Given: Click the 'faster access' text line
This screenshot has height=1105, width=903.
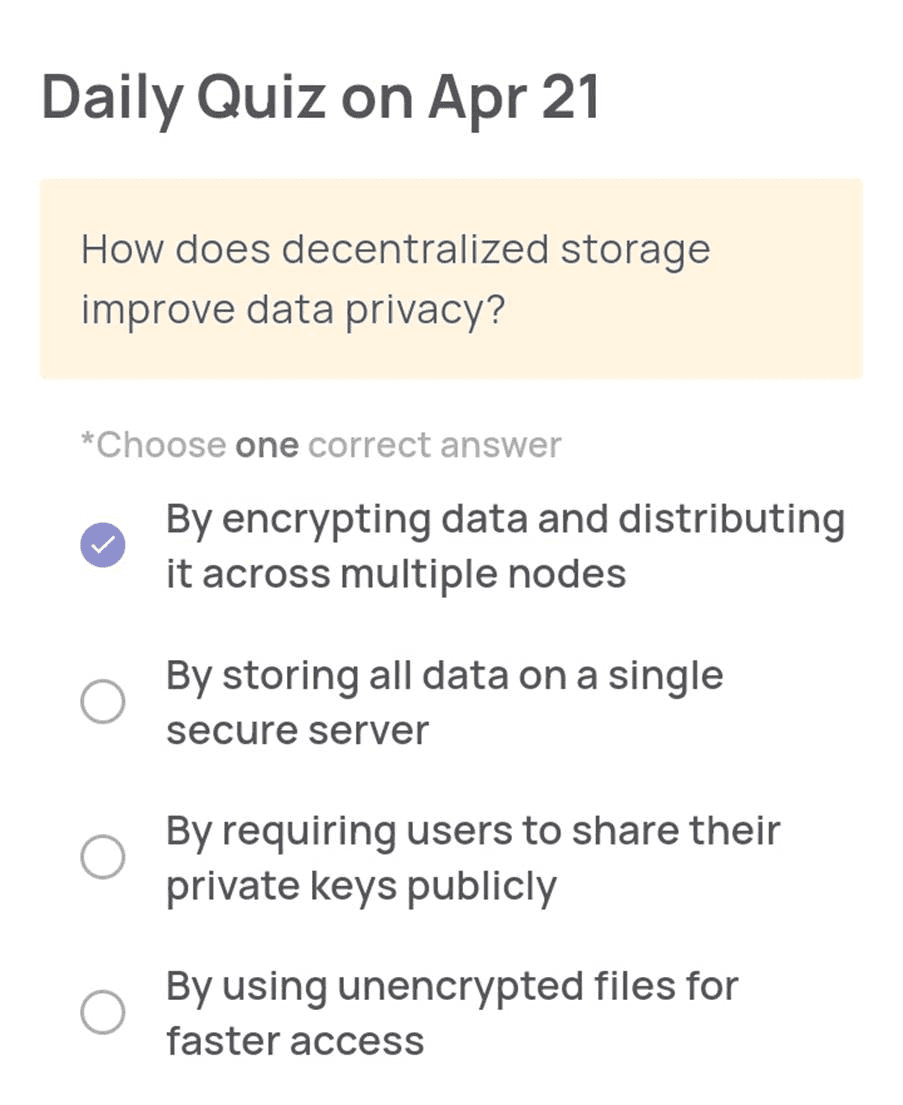Looking at the screenshot, I should click(295, 1042).
